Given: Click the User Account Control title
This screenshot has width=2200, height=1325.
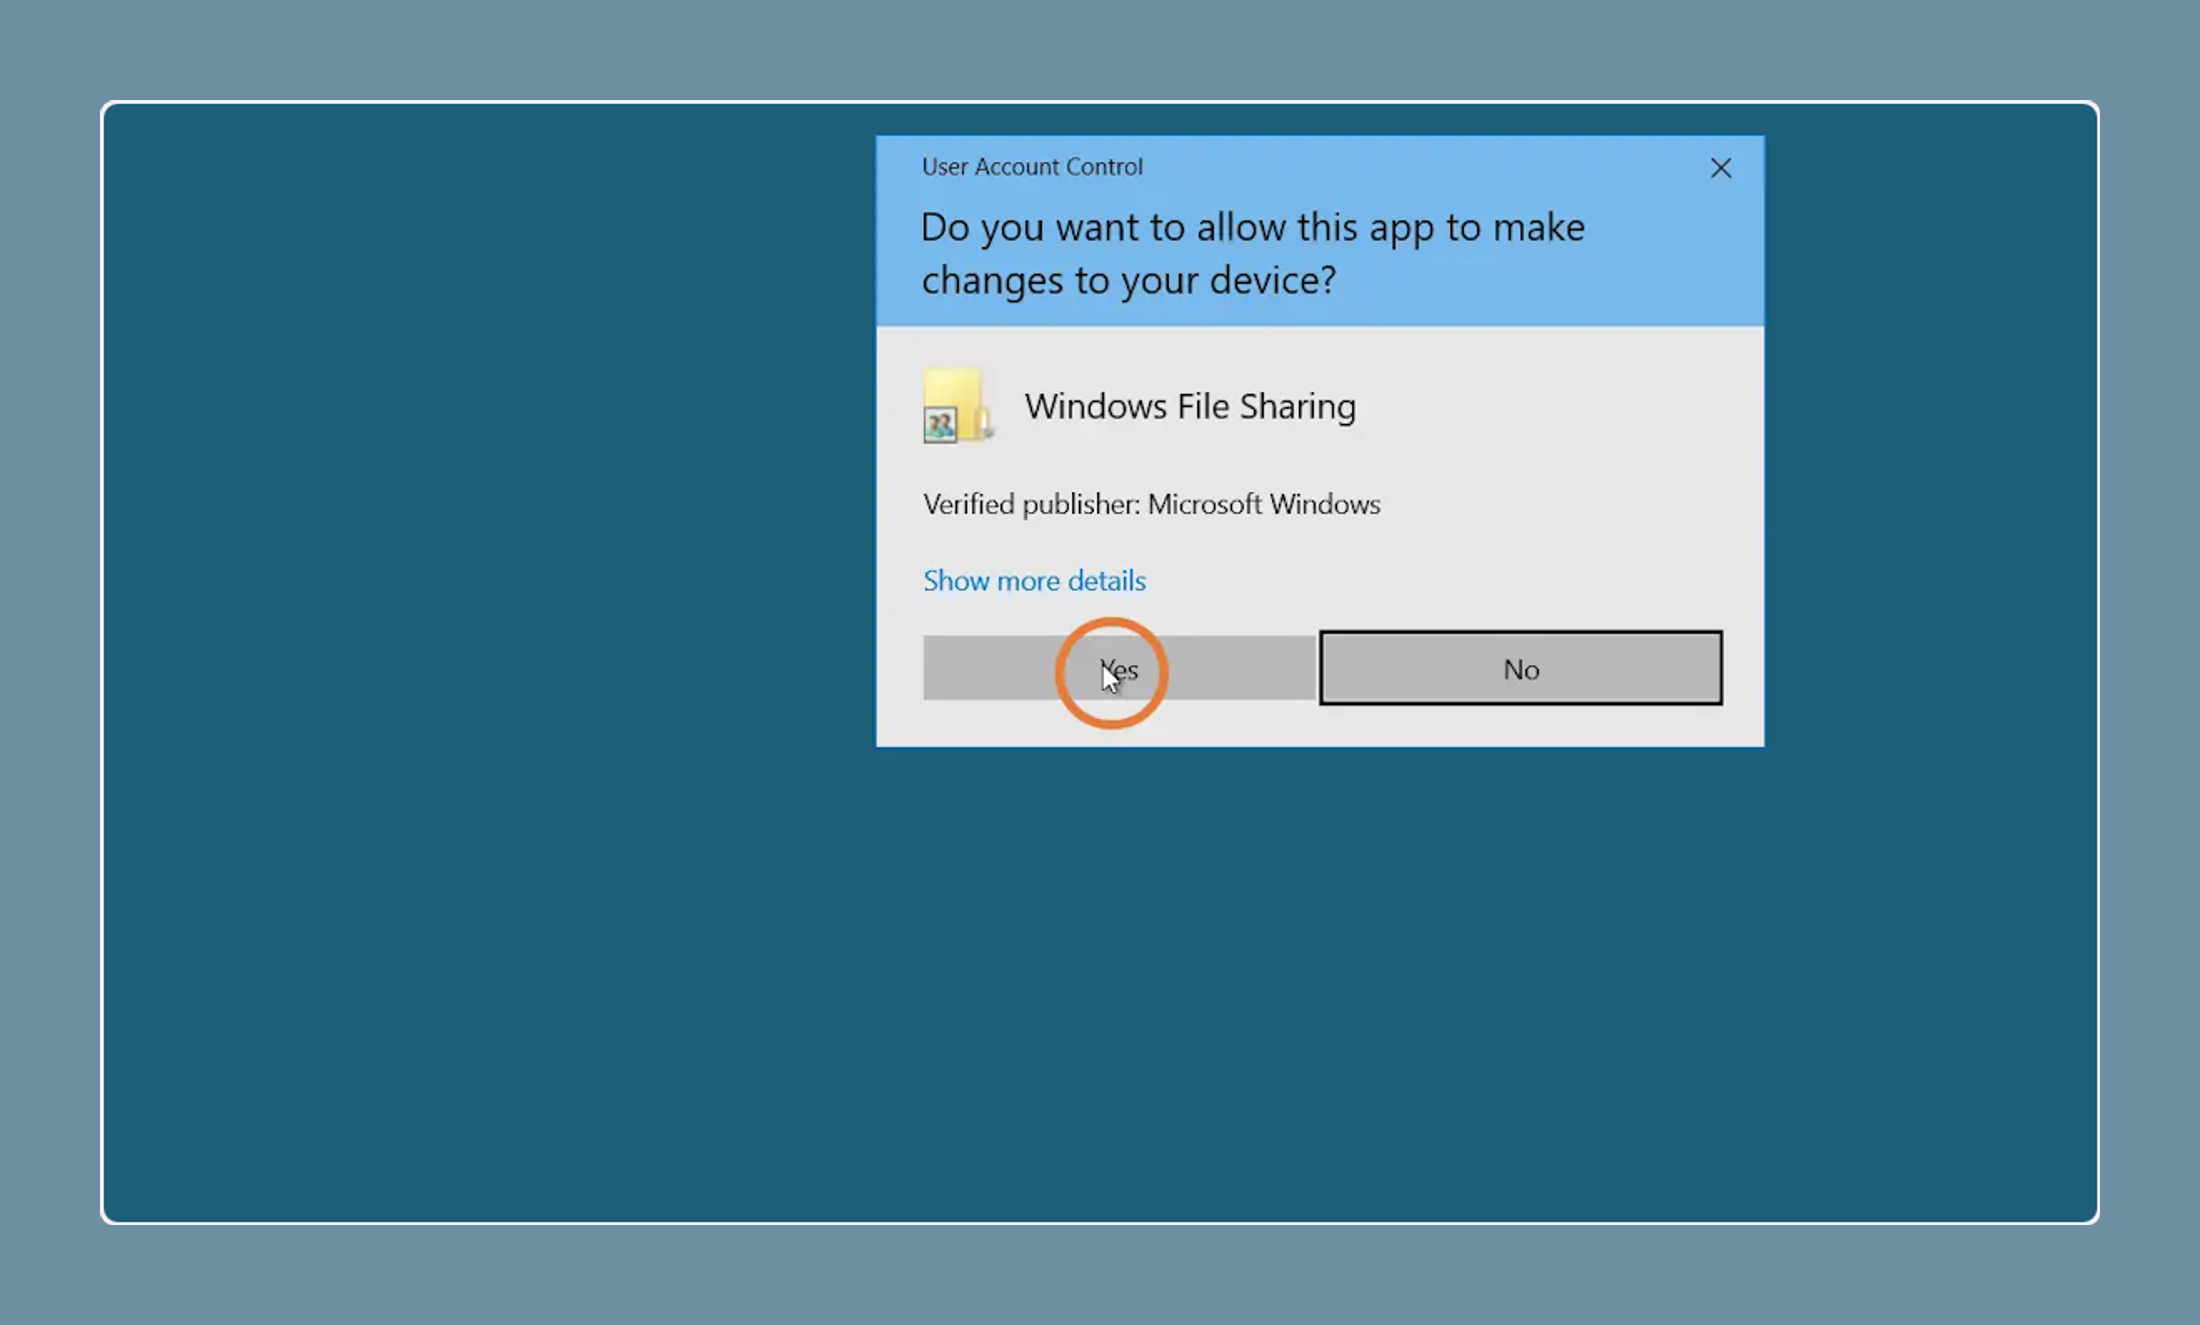Looking at the screenshot, I should click(1032, 166).
